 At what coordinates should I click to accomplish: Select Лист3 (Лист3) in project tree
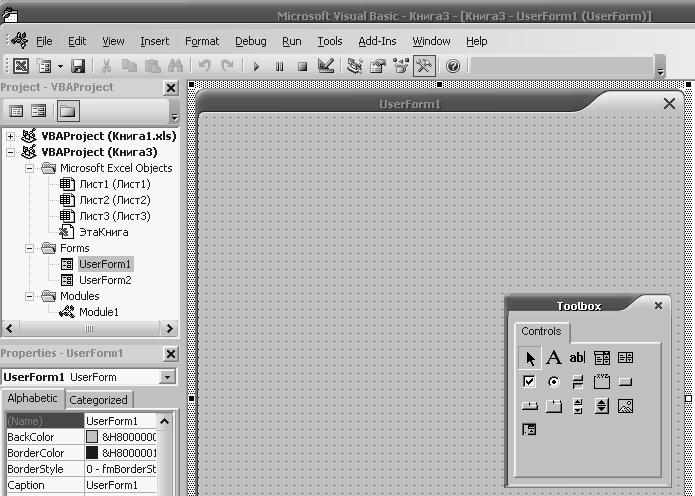(115, 216)
